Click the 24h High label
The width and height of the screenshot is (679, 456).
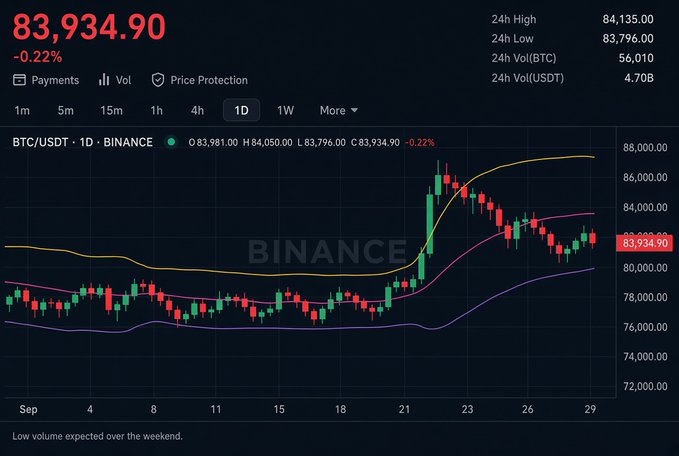tap(514, 19)
